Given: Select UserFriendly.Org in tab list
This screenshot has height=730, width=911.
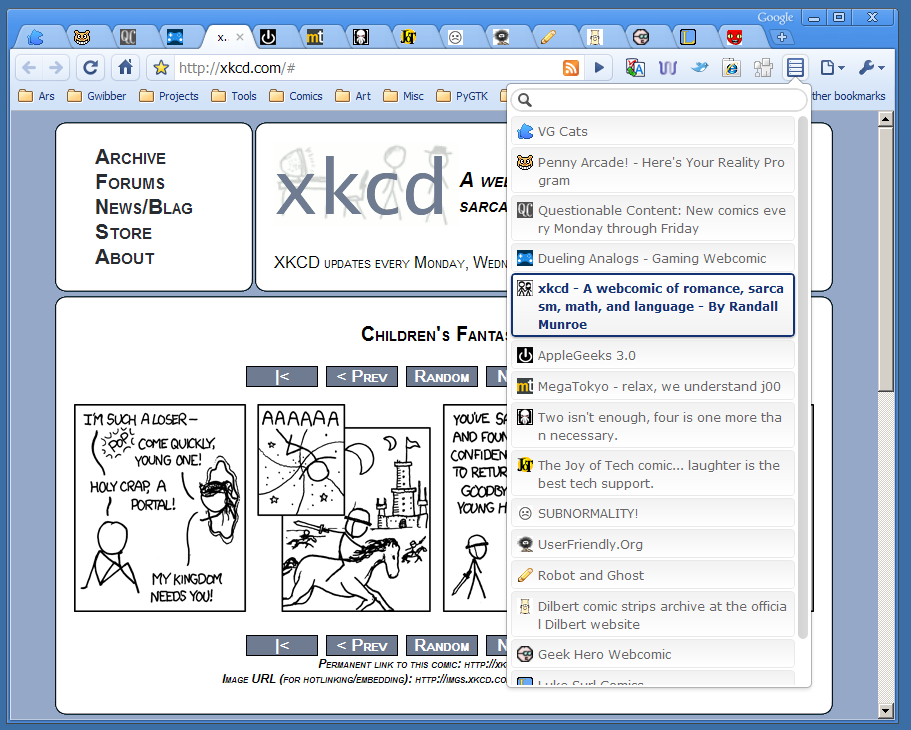Looking at the screenshot, I should [653, 544].
